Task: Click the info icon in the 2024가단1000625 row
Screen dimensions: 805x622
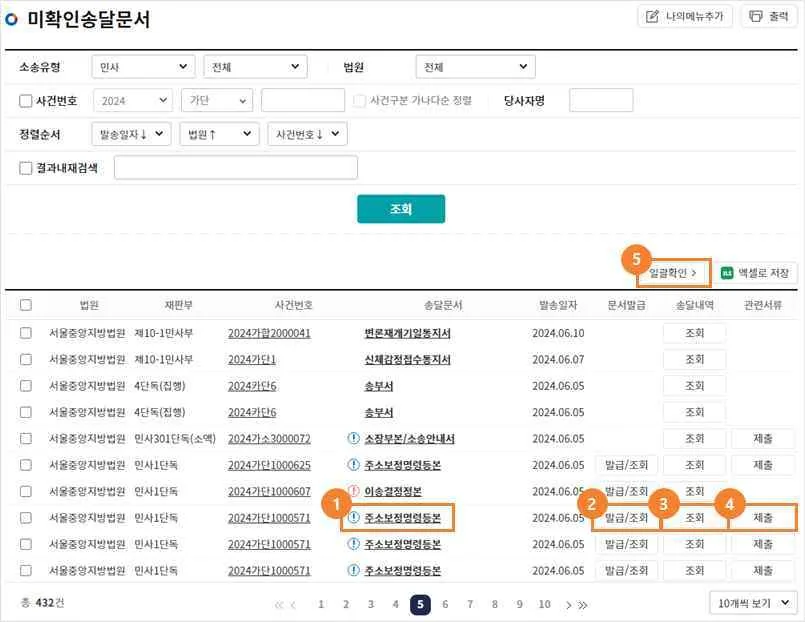Action: 353,465
